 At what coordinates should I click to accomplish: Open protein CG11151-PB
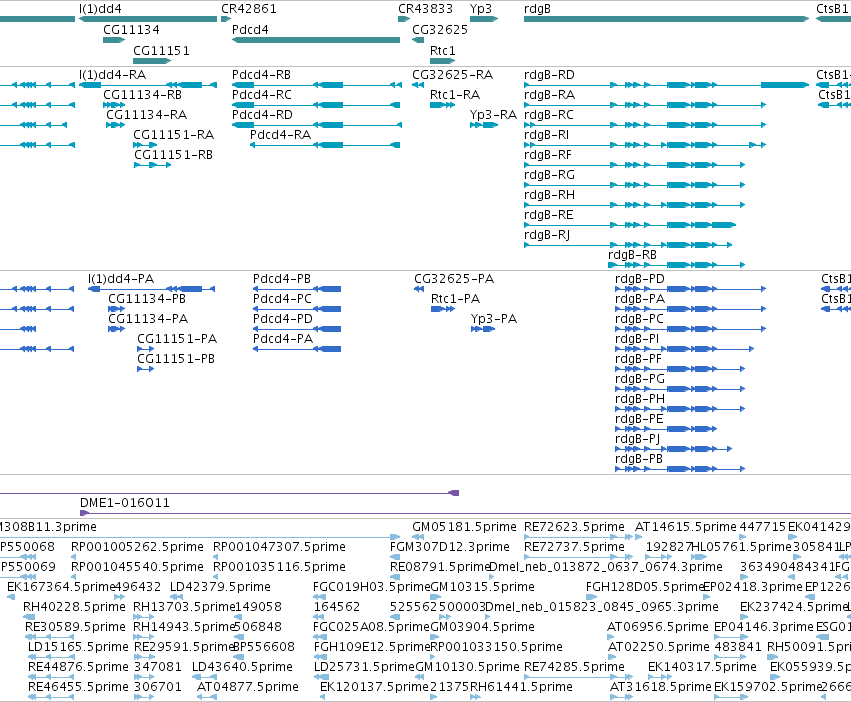176,359
